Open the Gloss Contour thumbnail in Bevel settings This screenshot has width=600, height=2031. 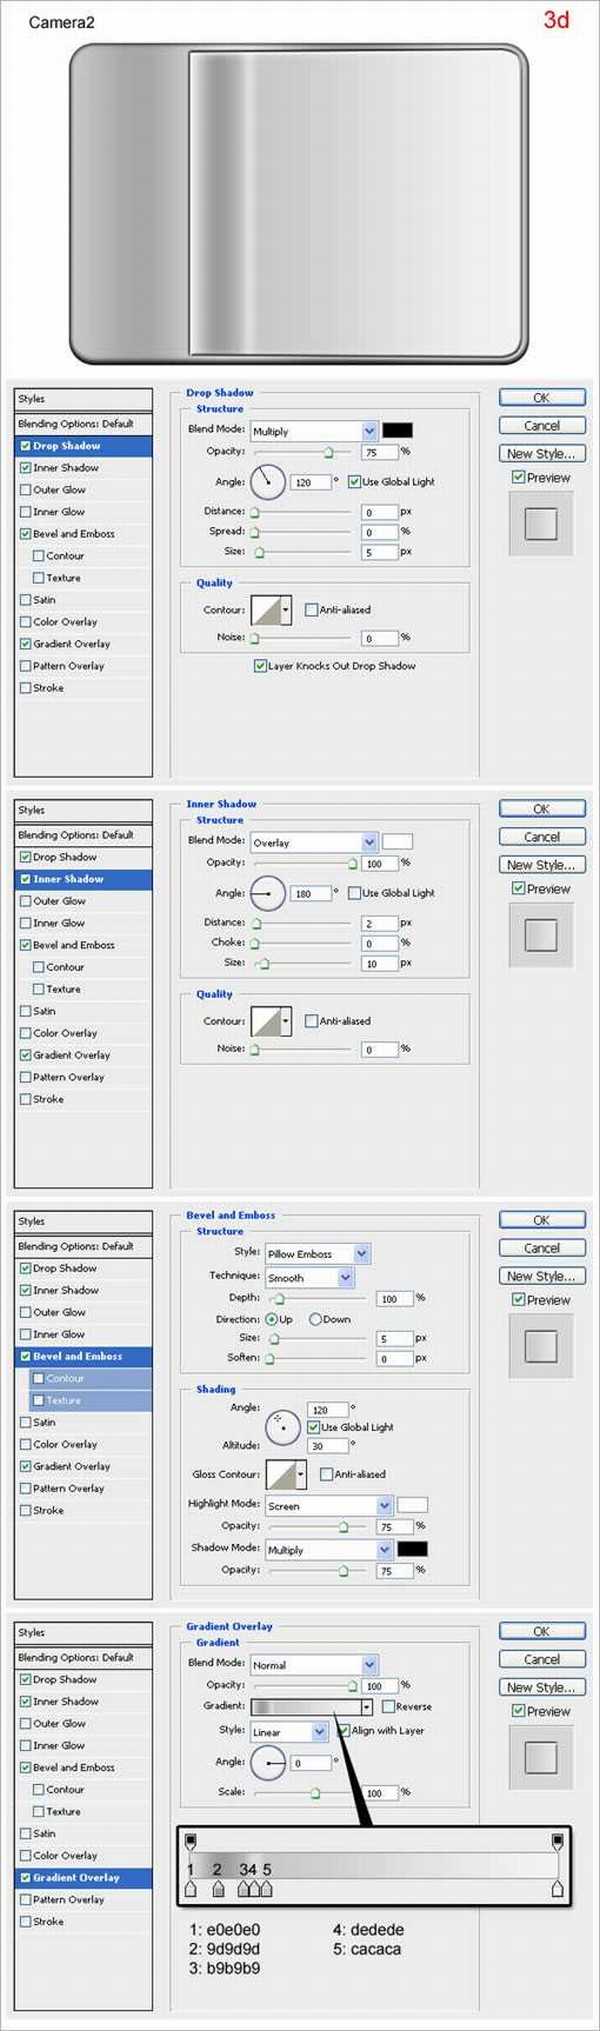[285, 1474]
